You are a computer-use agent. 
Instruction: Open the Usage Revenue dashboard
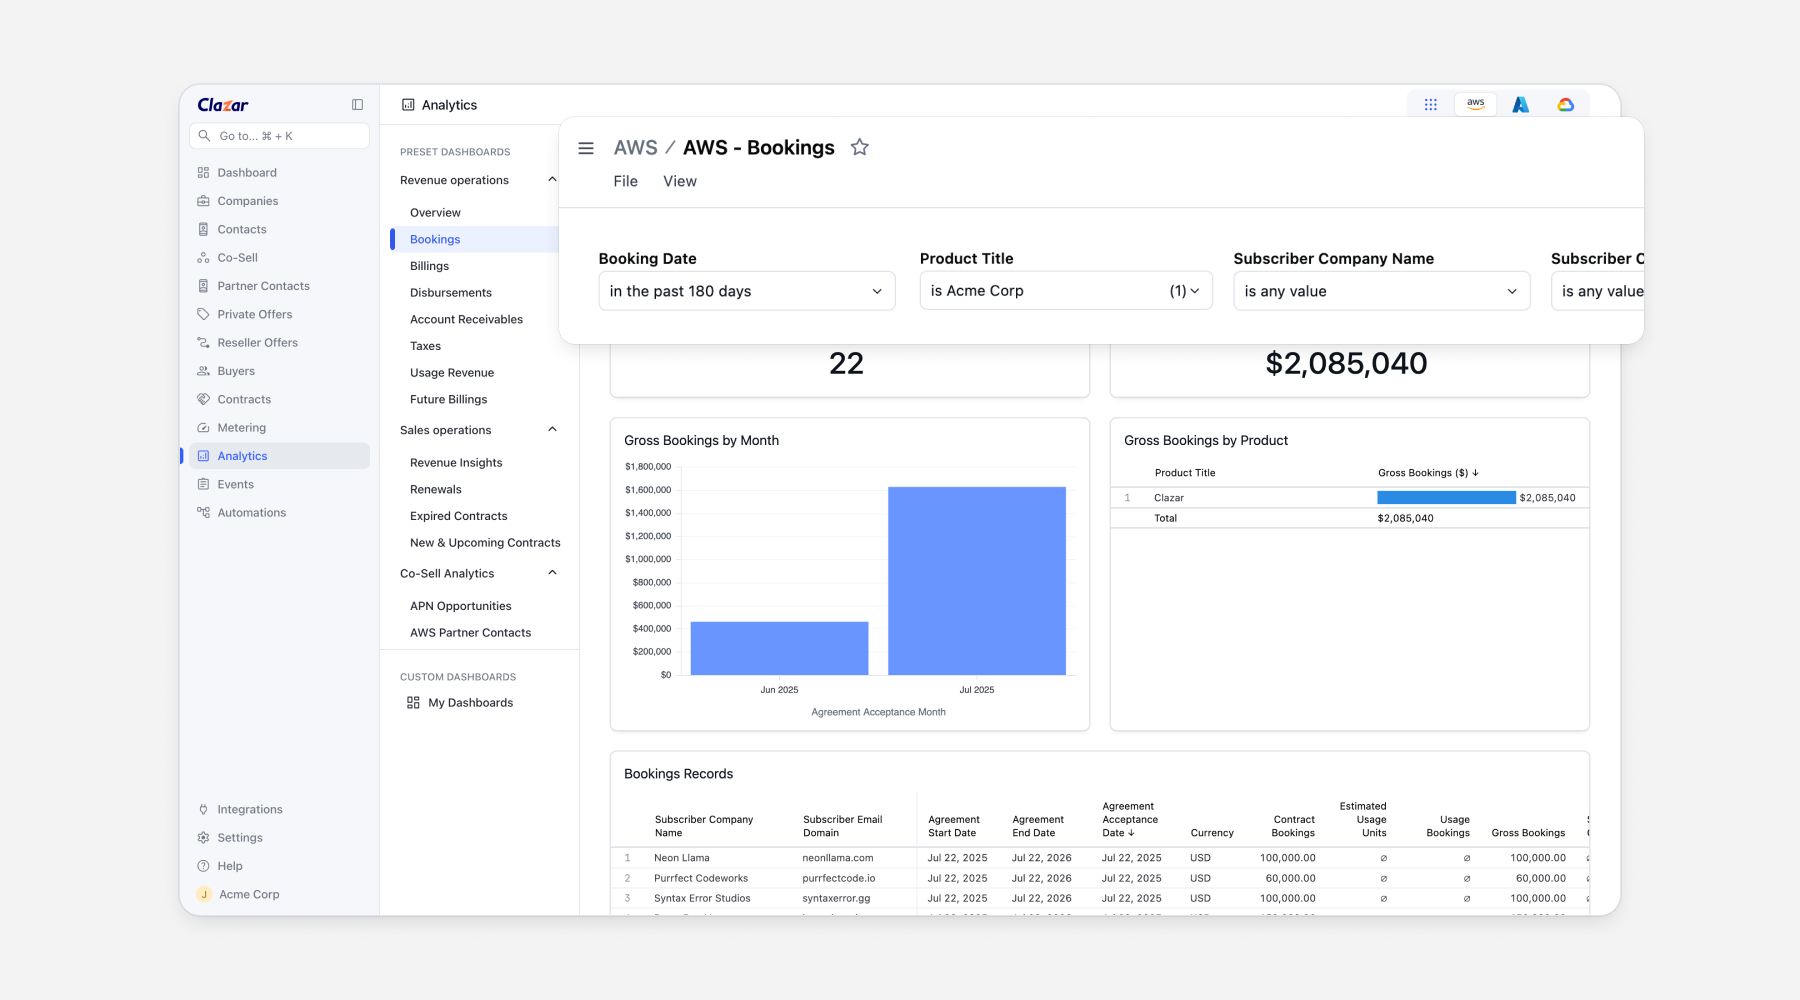[452, 373]
